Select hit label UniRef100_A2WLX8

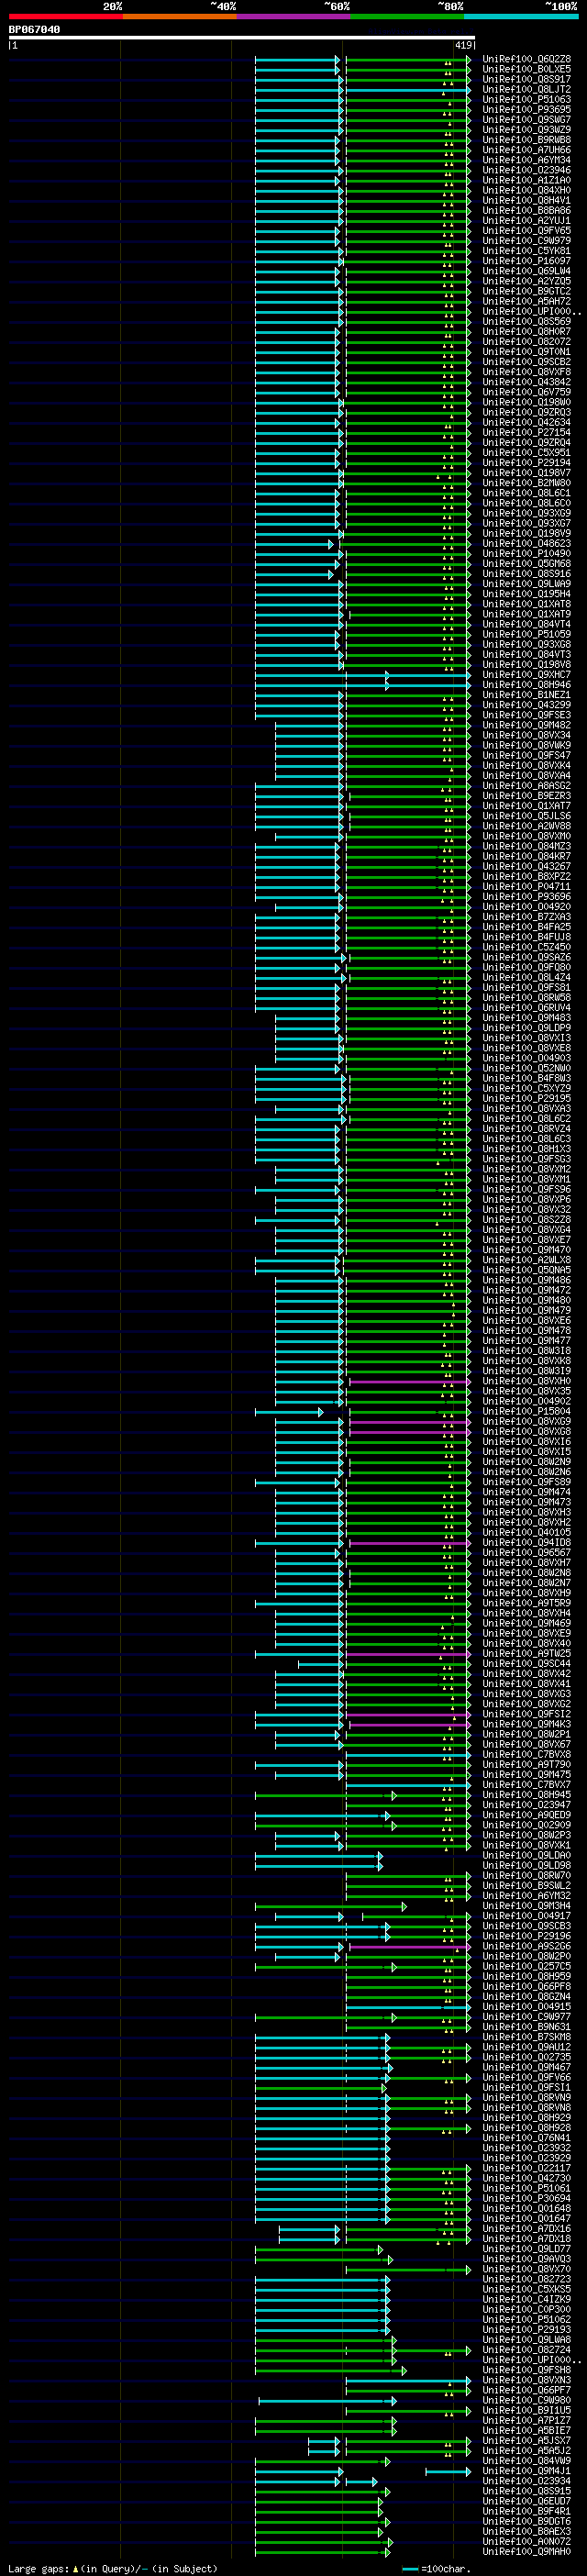point(527,1260)
